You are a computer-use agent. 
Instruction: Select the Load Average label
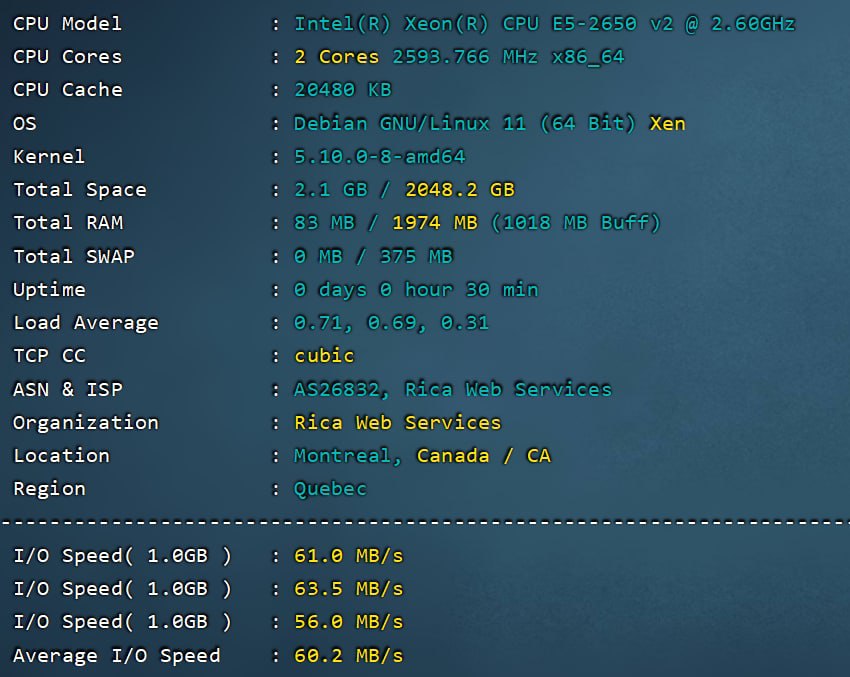click(x=86, y=323)
